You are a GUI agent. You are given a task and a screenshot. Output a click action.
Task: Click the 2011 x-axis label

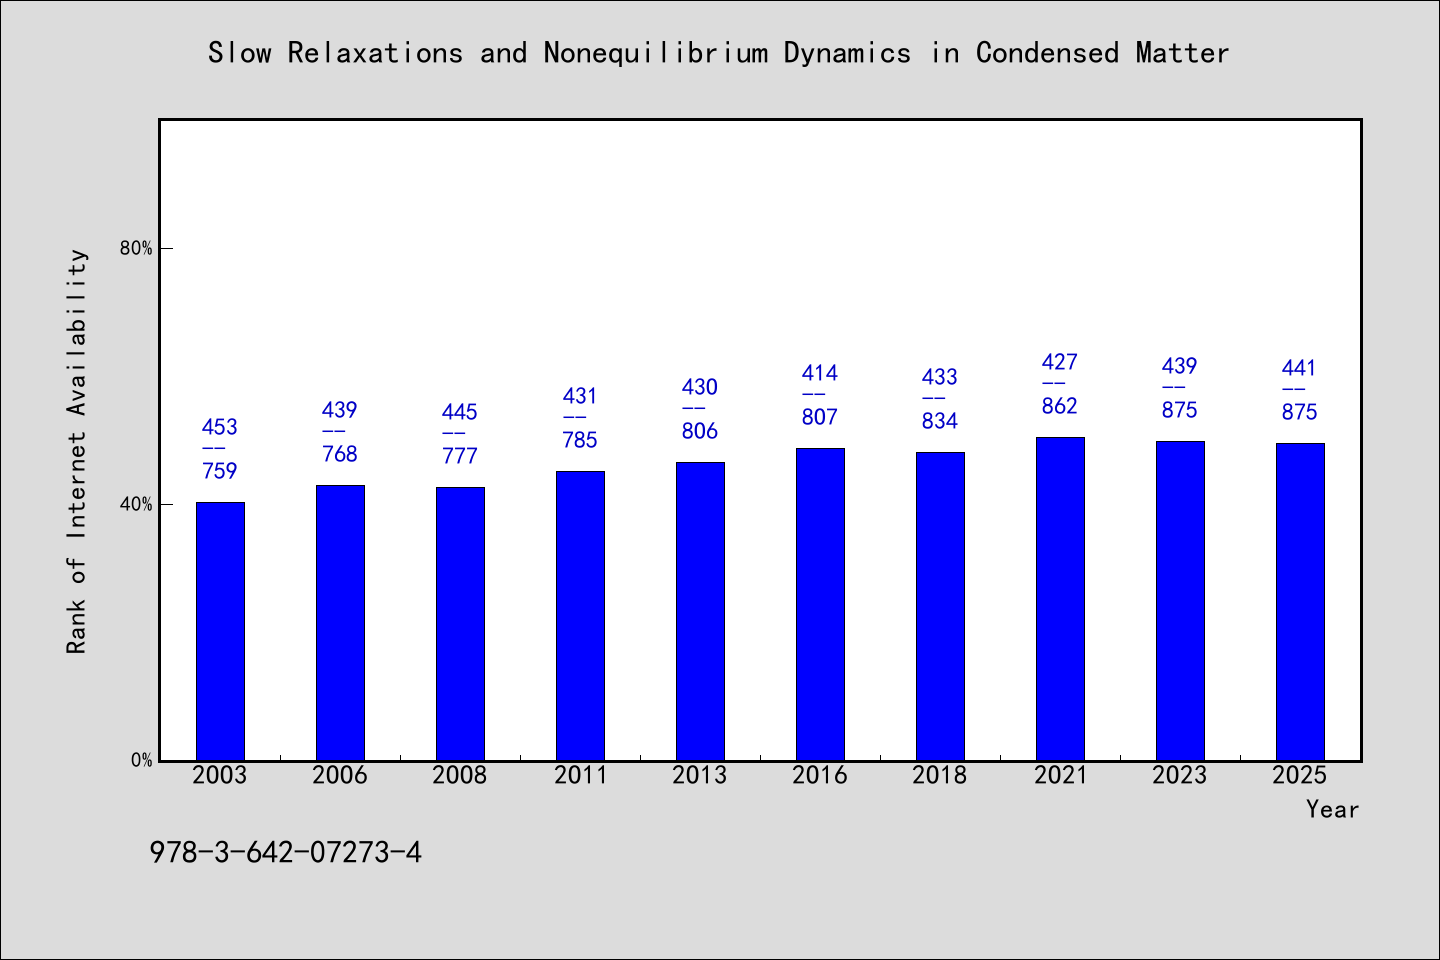(x=580, y=776)
